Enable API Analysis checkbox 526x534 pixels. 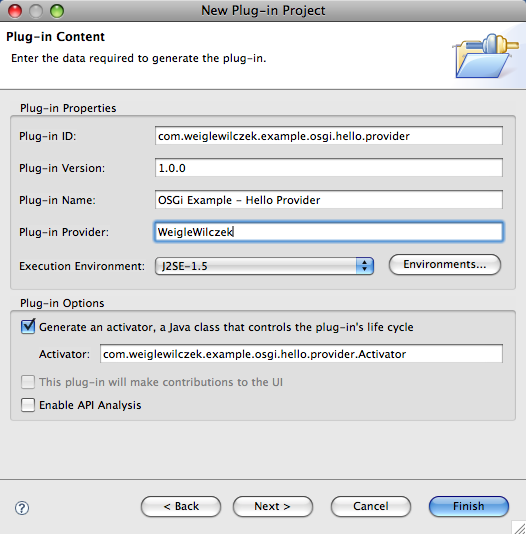[x=28, y=405]
